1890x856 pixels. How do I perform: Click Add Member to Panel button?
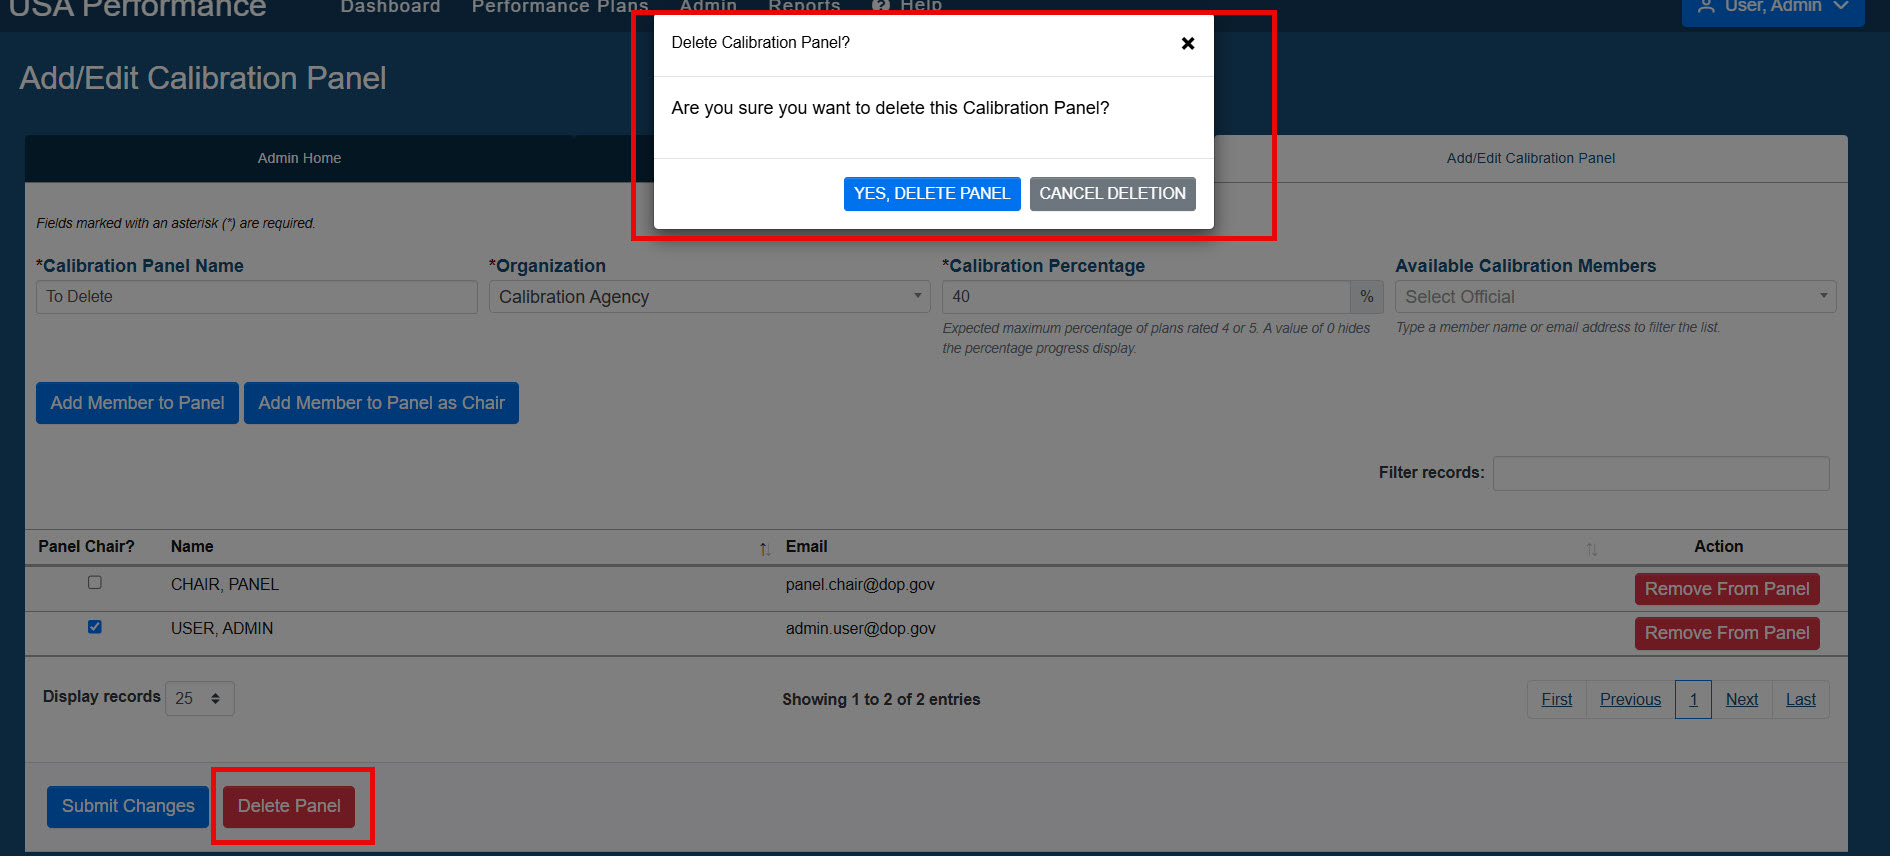137,403
